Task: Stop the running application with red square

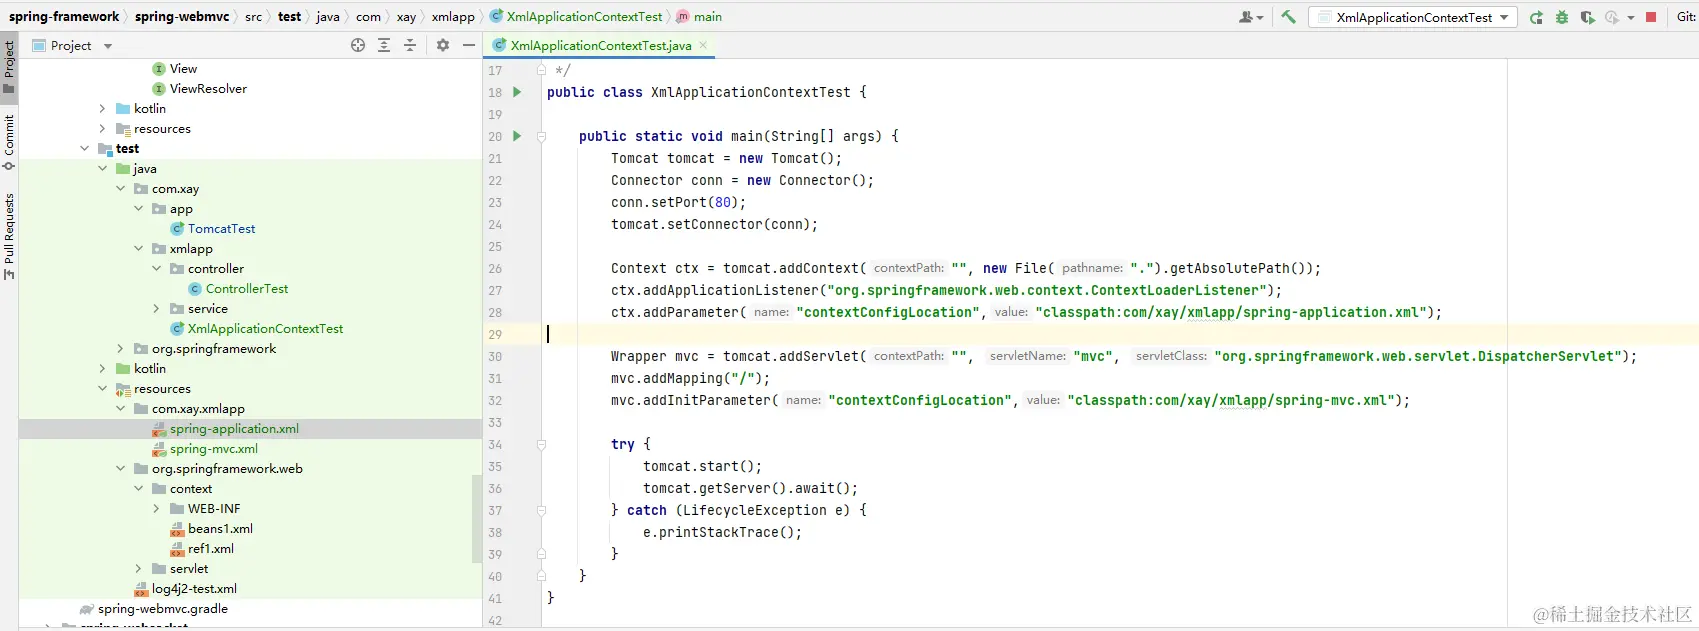Action: click(1651, 17)
